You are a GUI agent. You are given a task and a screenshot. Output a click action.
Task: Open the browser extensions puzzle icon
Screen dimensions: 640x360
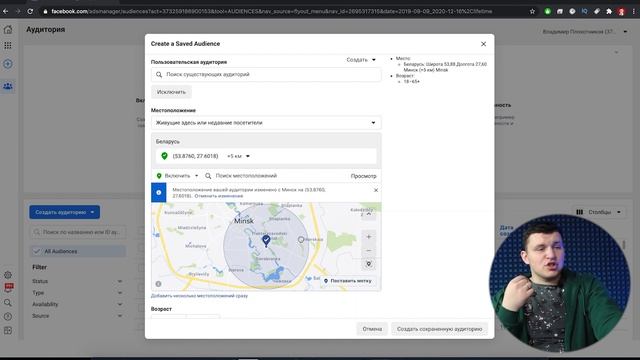coord(609,11)
